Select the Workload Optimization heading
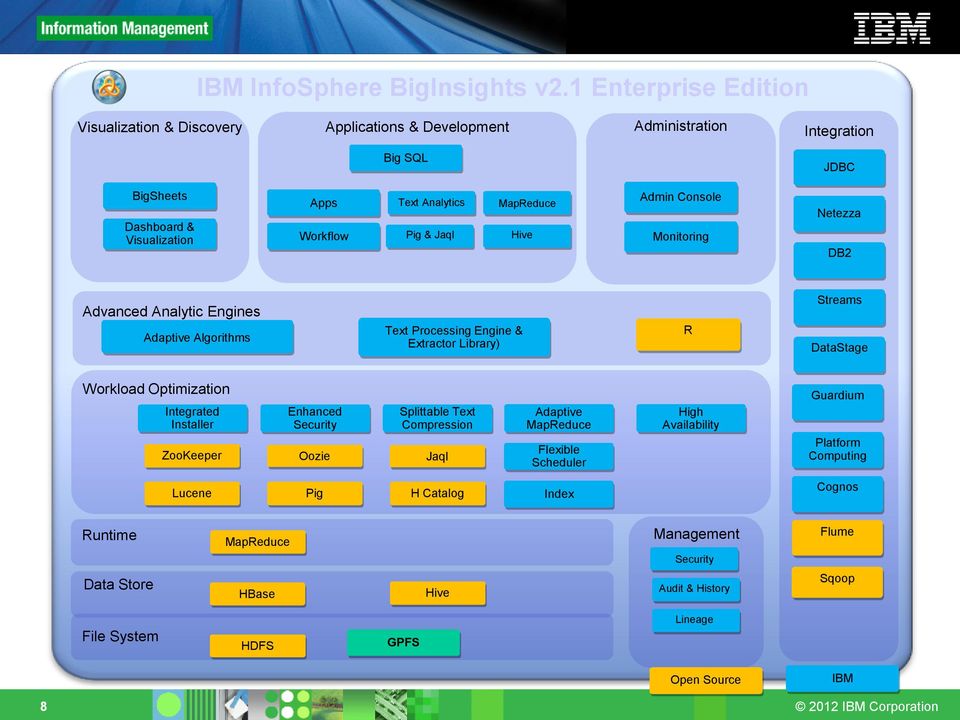This screenshot has width=960, height=720. [x=156, y=389]
